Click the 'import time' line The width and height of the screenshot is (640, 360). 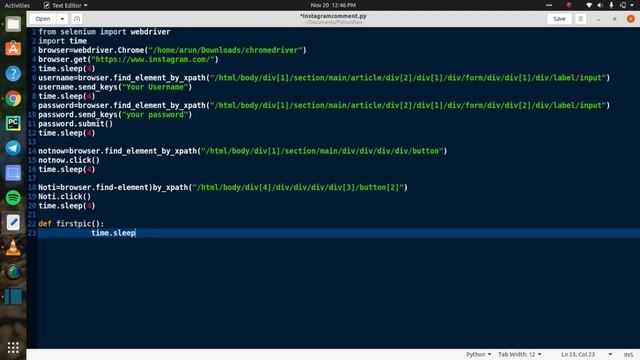(62, 41)
